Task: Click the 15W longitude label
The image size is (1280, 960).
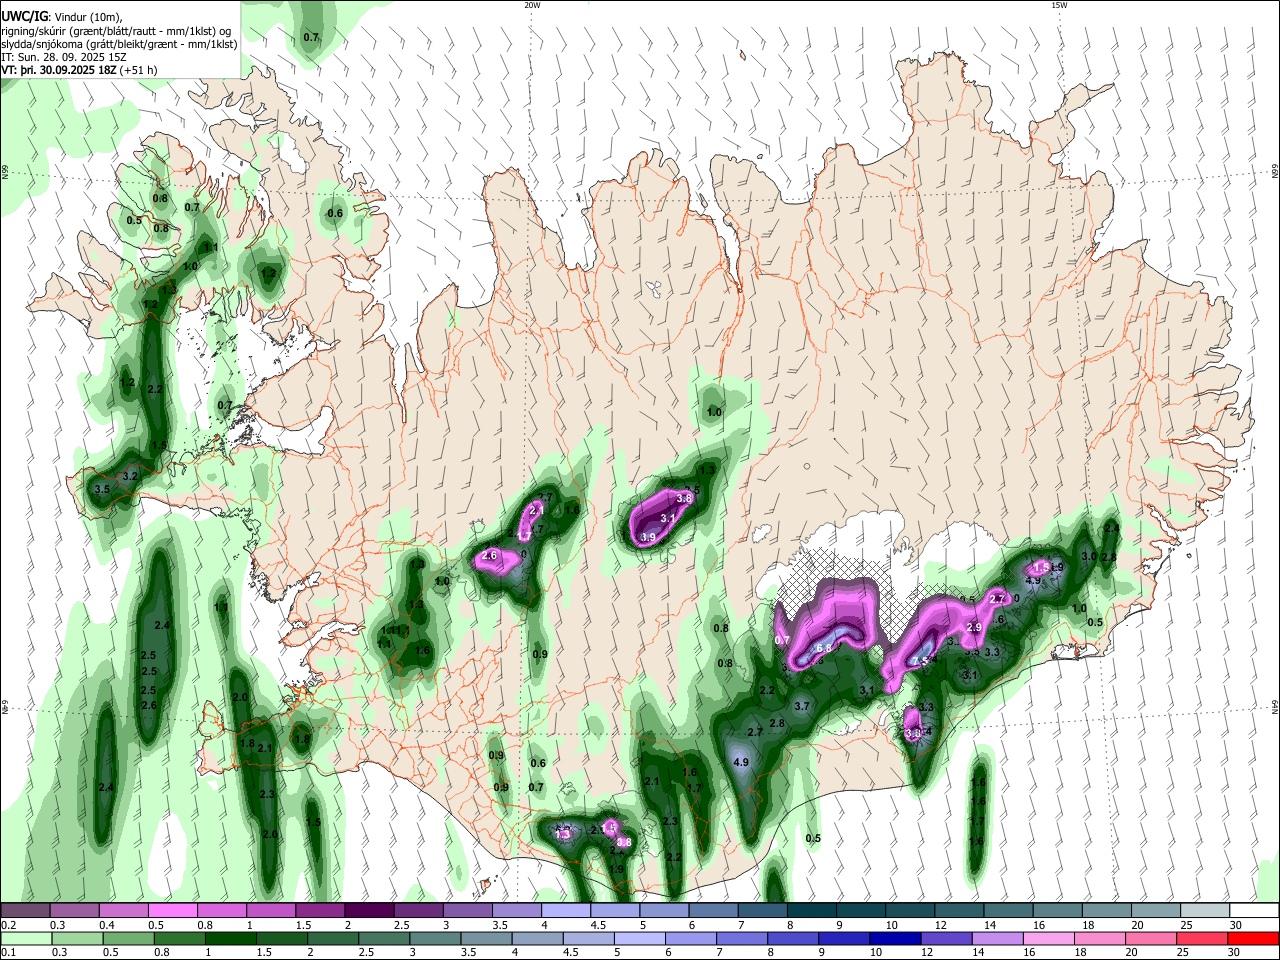Action: pos(1058,5)
